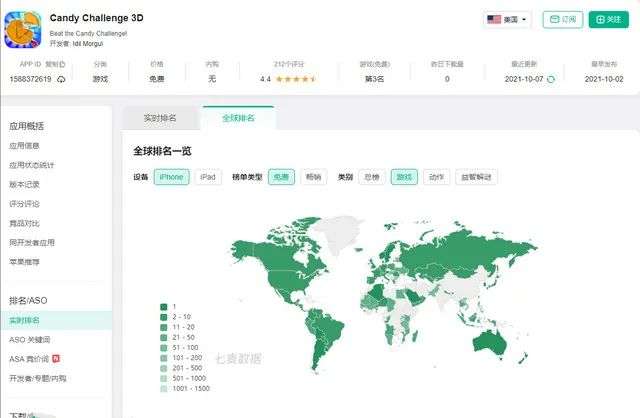
Task: Choose the 总榜 category filter
Action: [x=371, y=177]
